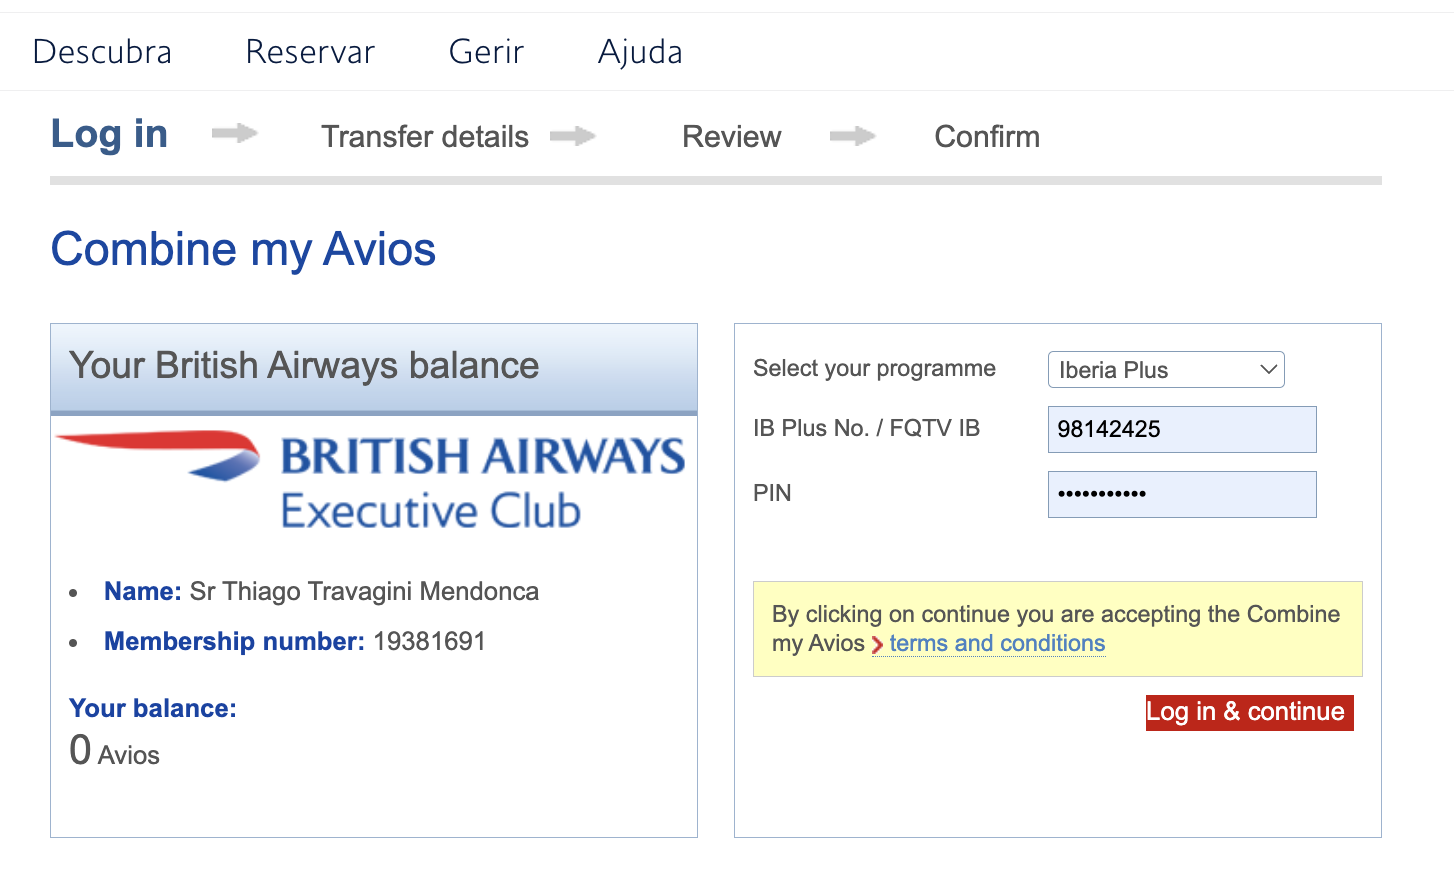Click the Executive Club logo text
Screen dimensions: 1454x884
[x=431, y=511]
